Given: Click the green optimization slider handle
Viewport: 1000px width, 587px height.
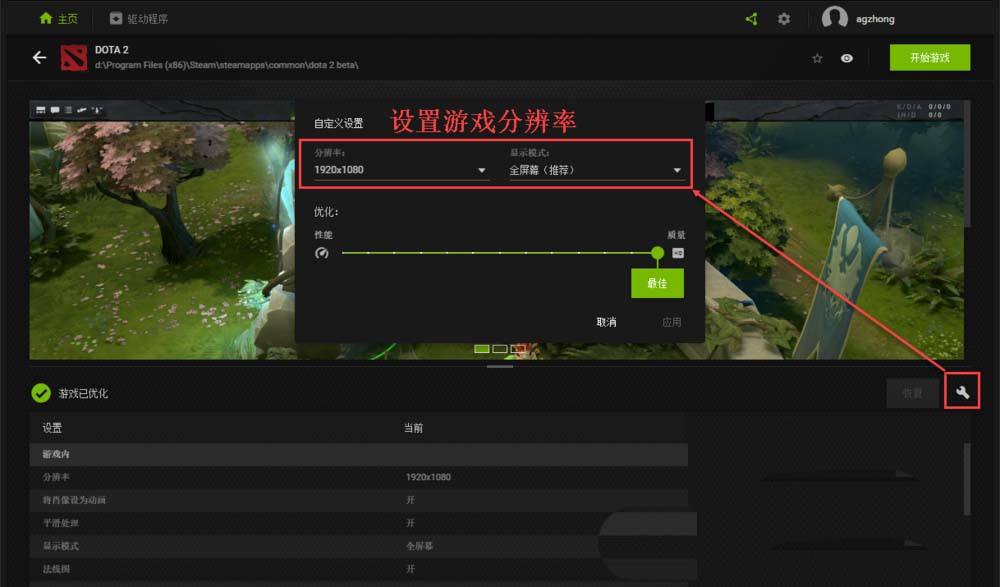Looking at the screenshot, I should point(657,253).
